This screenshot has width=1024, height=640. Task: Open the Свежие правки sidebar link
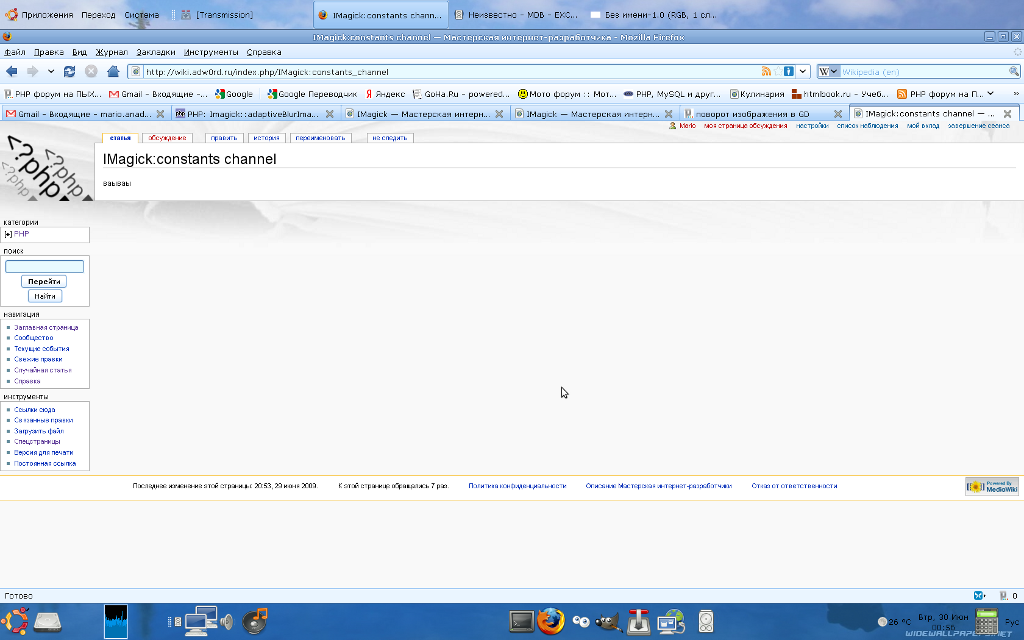[38, 359]
